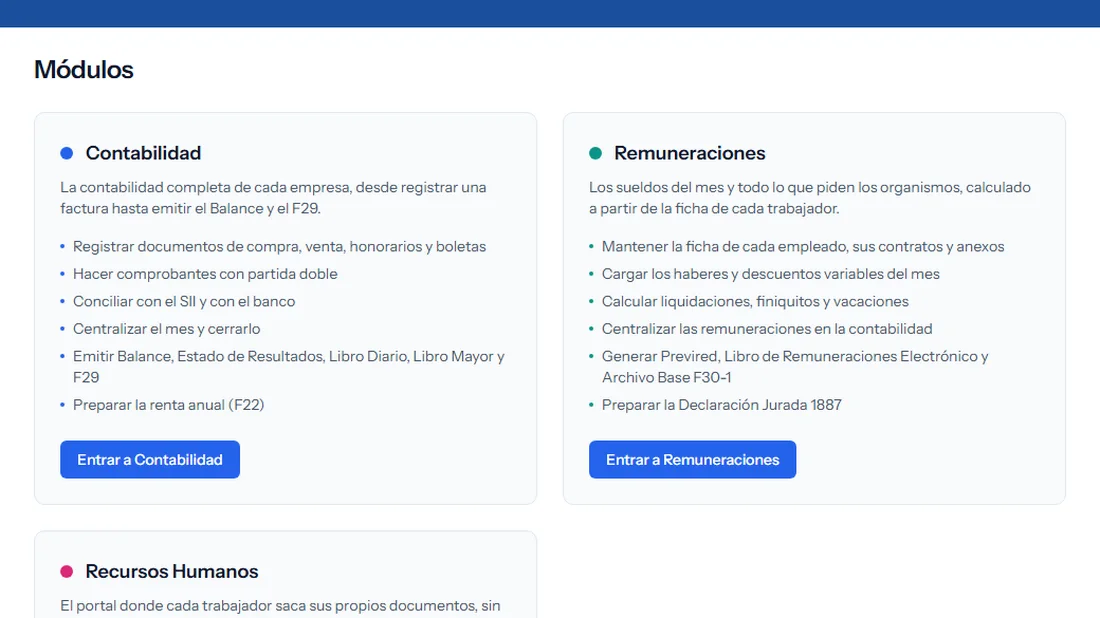The image size is (1100, 618).
Task: Click the Módulos page title
Action: point(83,69)
